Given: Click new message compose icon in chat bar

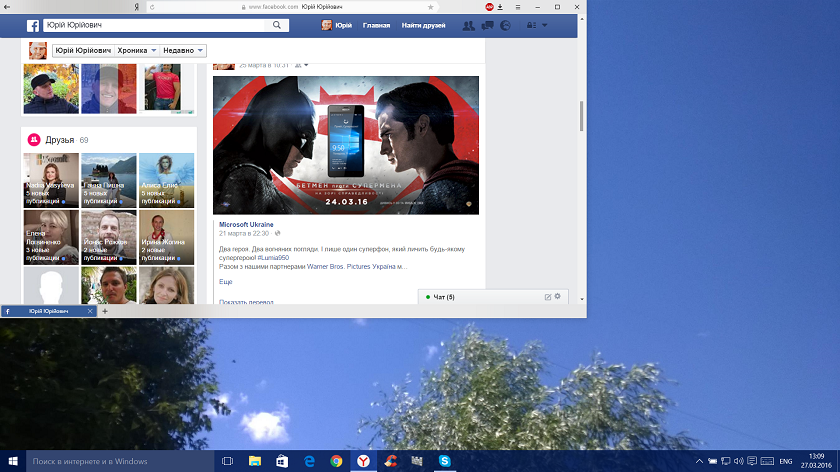Looking at the screenshot, I should (x=548, y=297).
